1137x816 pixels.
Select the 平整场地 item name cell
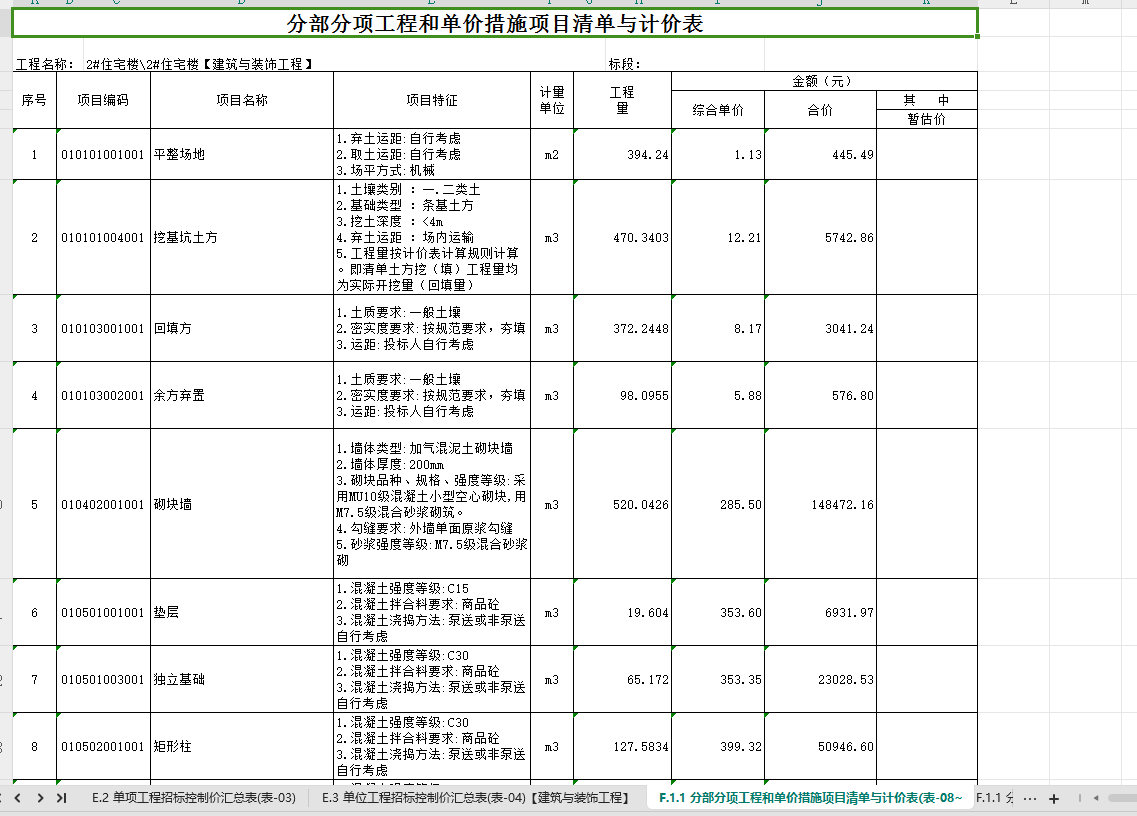241,154
